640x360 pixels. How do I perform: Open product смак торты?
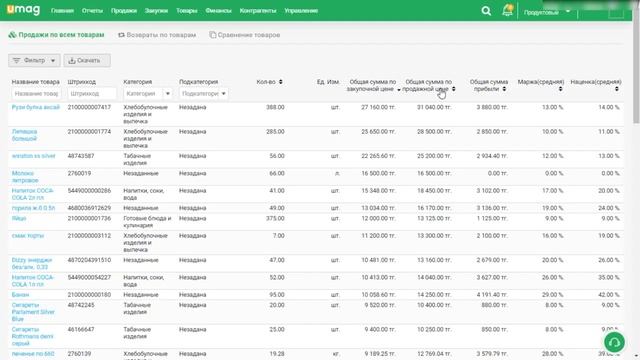point(27,236)
